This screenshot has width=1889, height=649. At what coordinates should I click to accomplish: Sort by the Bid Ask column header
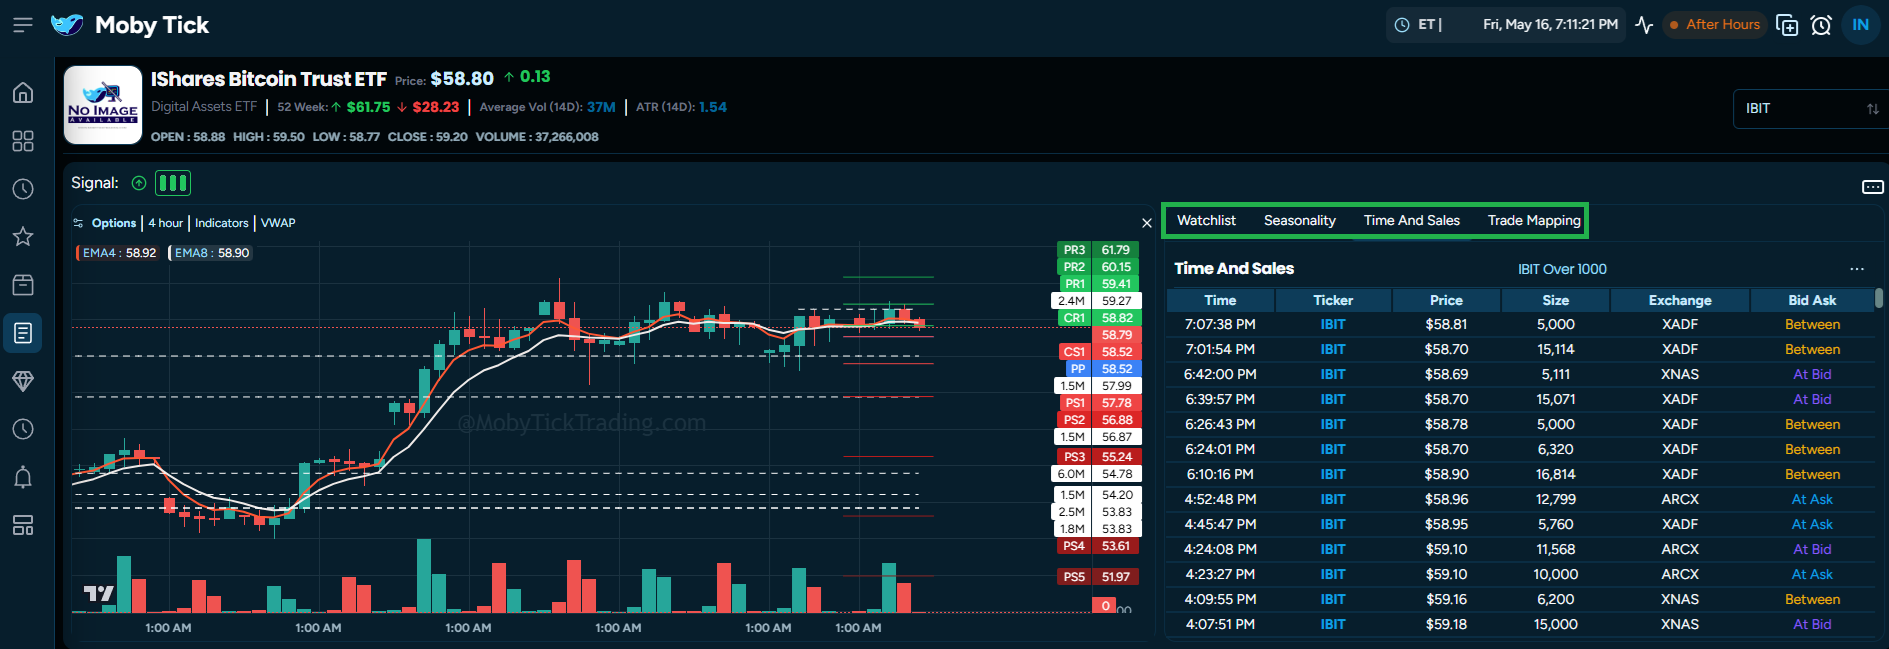(1812, 300)
